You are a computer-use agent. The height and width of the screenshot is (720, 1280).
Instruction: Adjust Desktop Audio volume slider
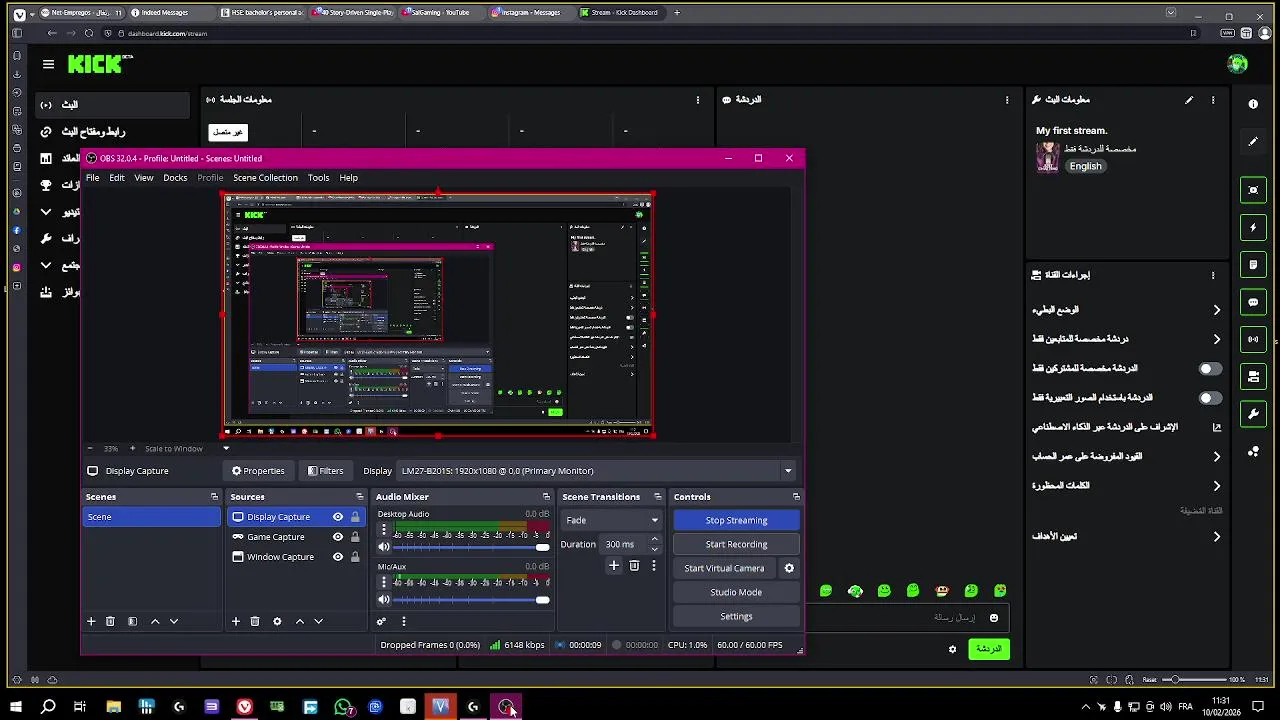tap(471, 547)
